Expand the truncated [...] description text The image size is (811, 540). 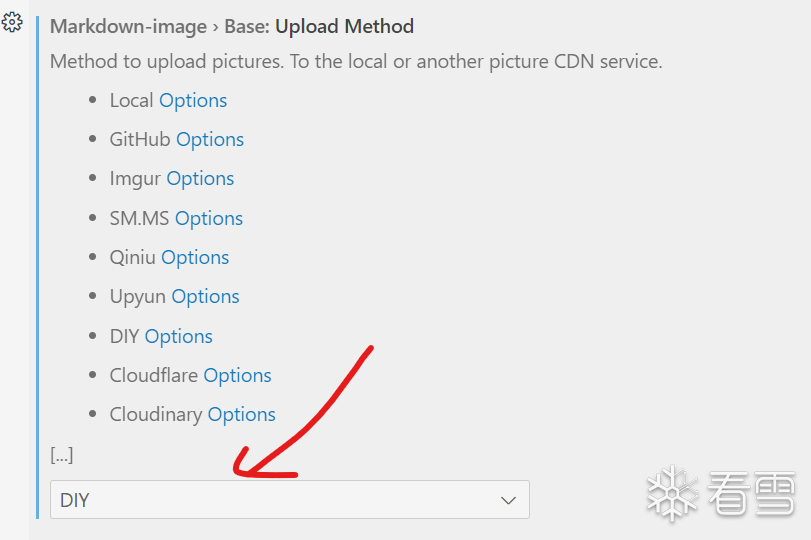(61, 455)
